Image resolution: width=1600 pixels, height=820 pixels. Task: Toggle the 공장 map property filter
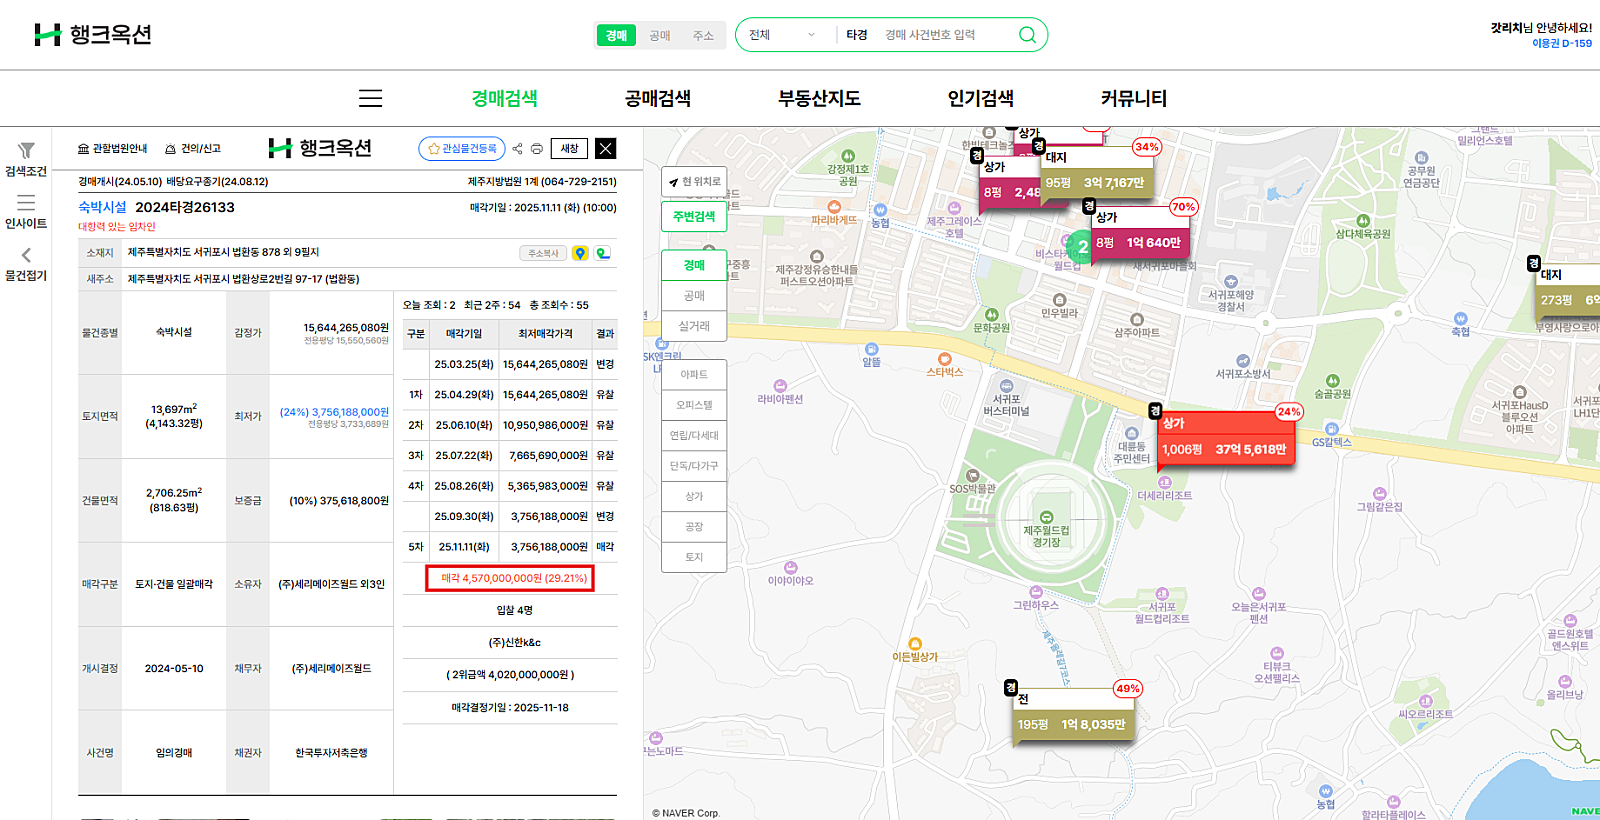point(694,527)
